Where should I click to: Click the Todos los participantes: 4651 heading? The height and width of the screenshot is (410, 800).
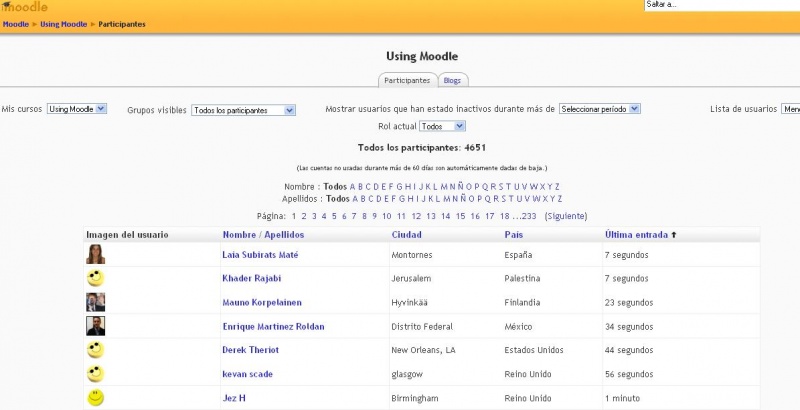click(421, 148)
